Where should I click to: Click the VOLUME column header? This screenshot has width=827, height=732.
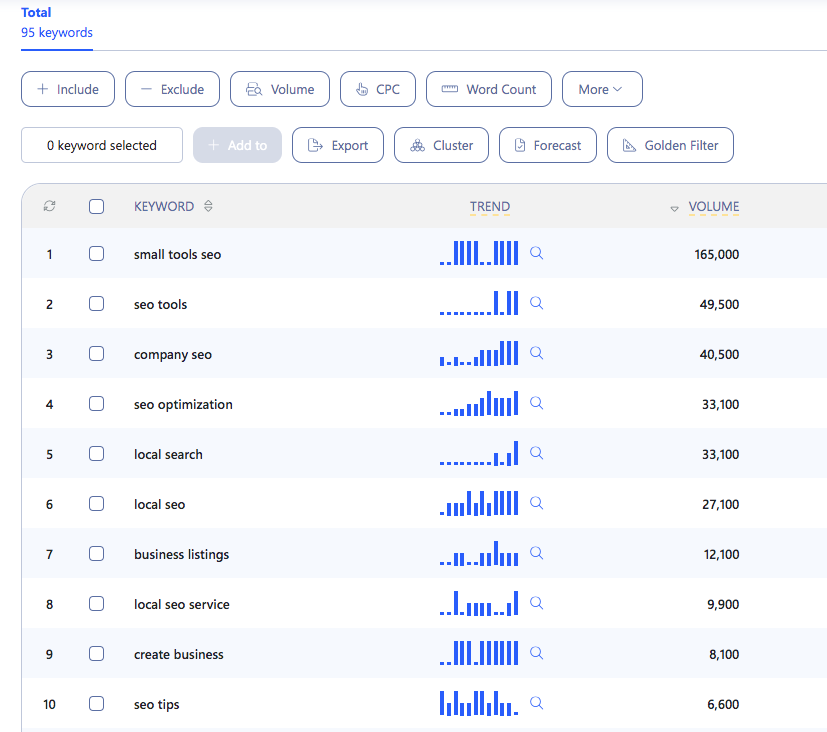[x=714, y=206]
